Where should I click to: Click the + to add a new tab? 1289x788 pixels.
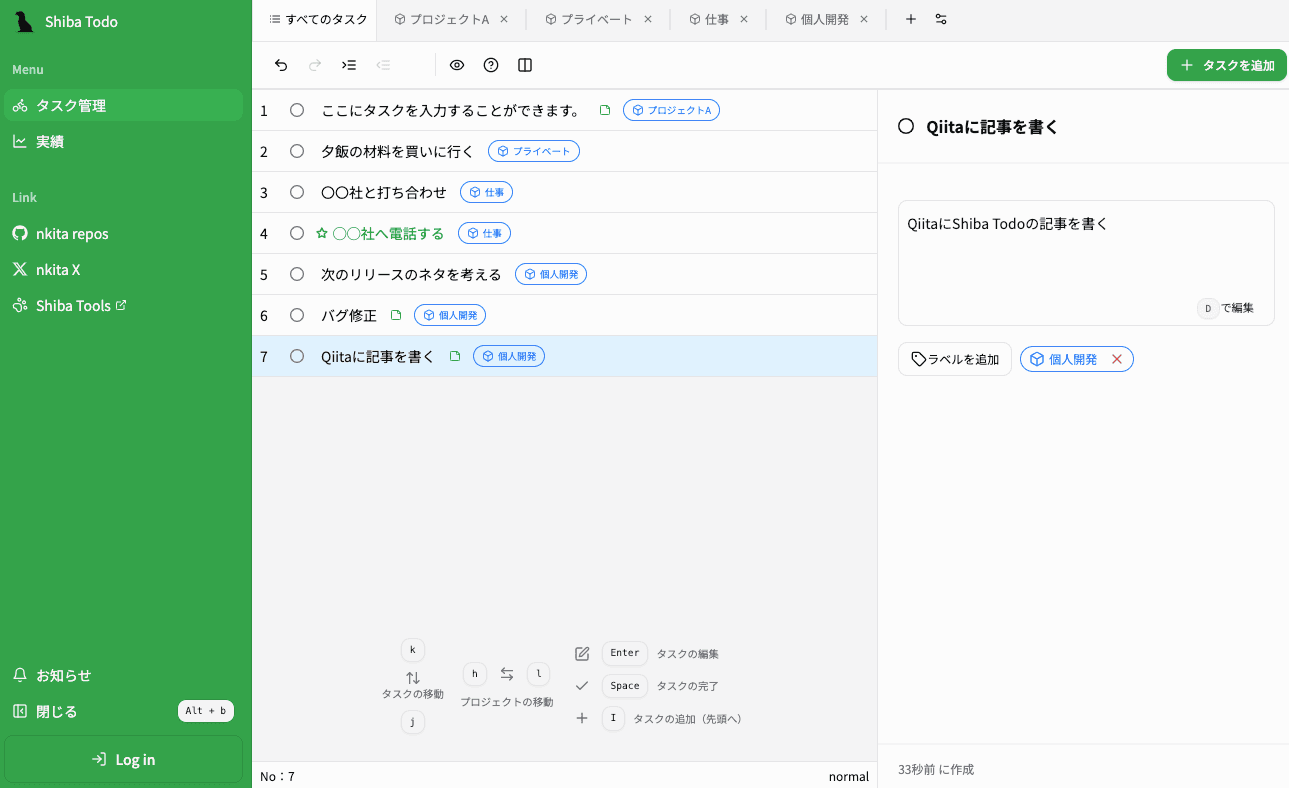pos(910,18)
